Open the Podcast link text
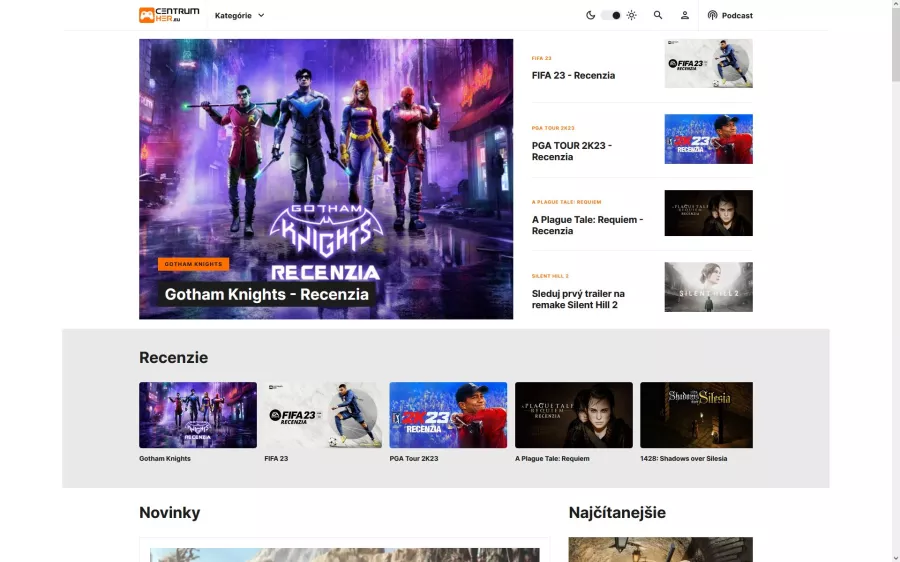The width and height of the screenshot is (900, 562). 737,15
